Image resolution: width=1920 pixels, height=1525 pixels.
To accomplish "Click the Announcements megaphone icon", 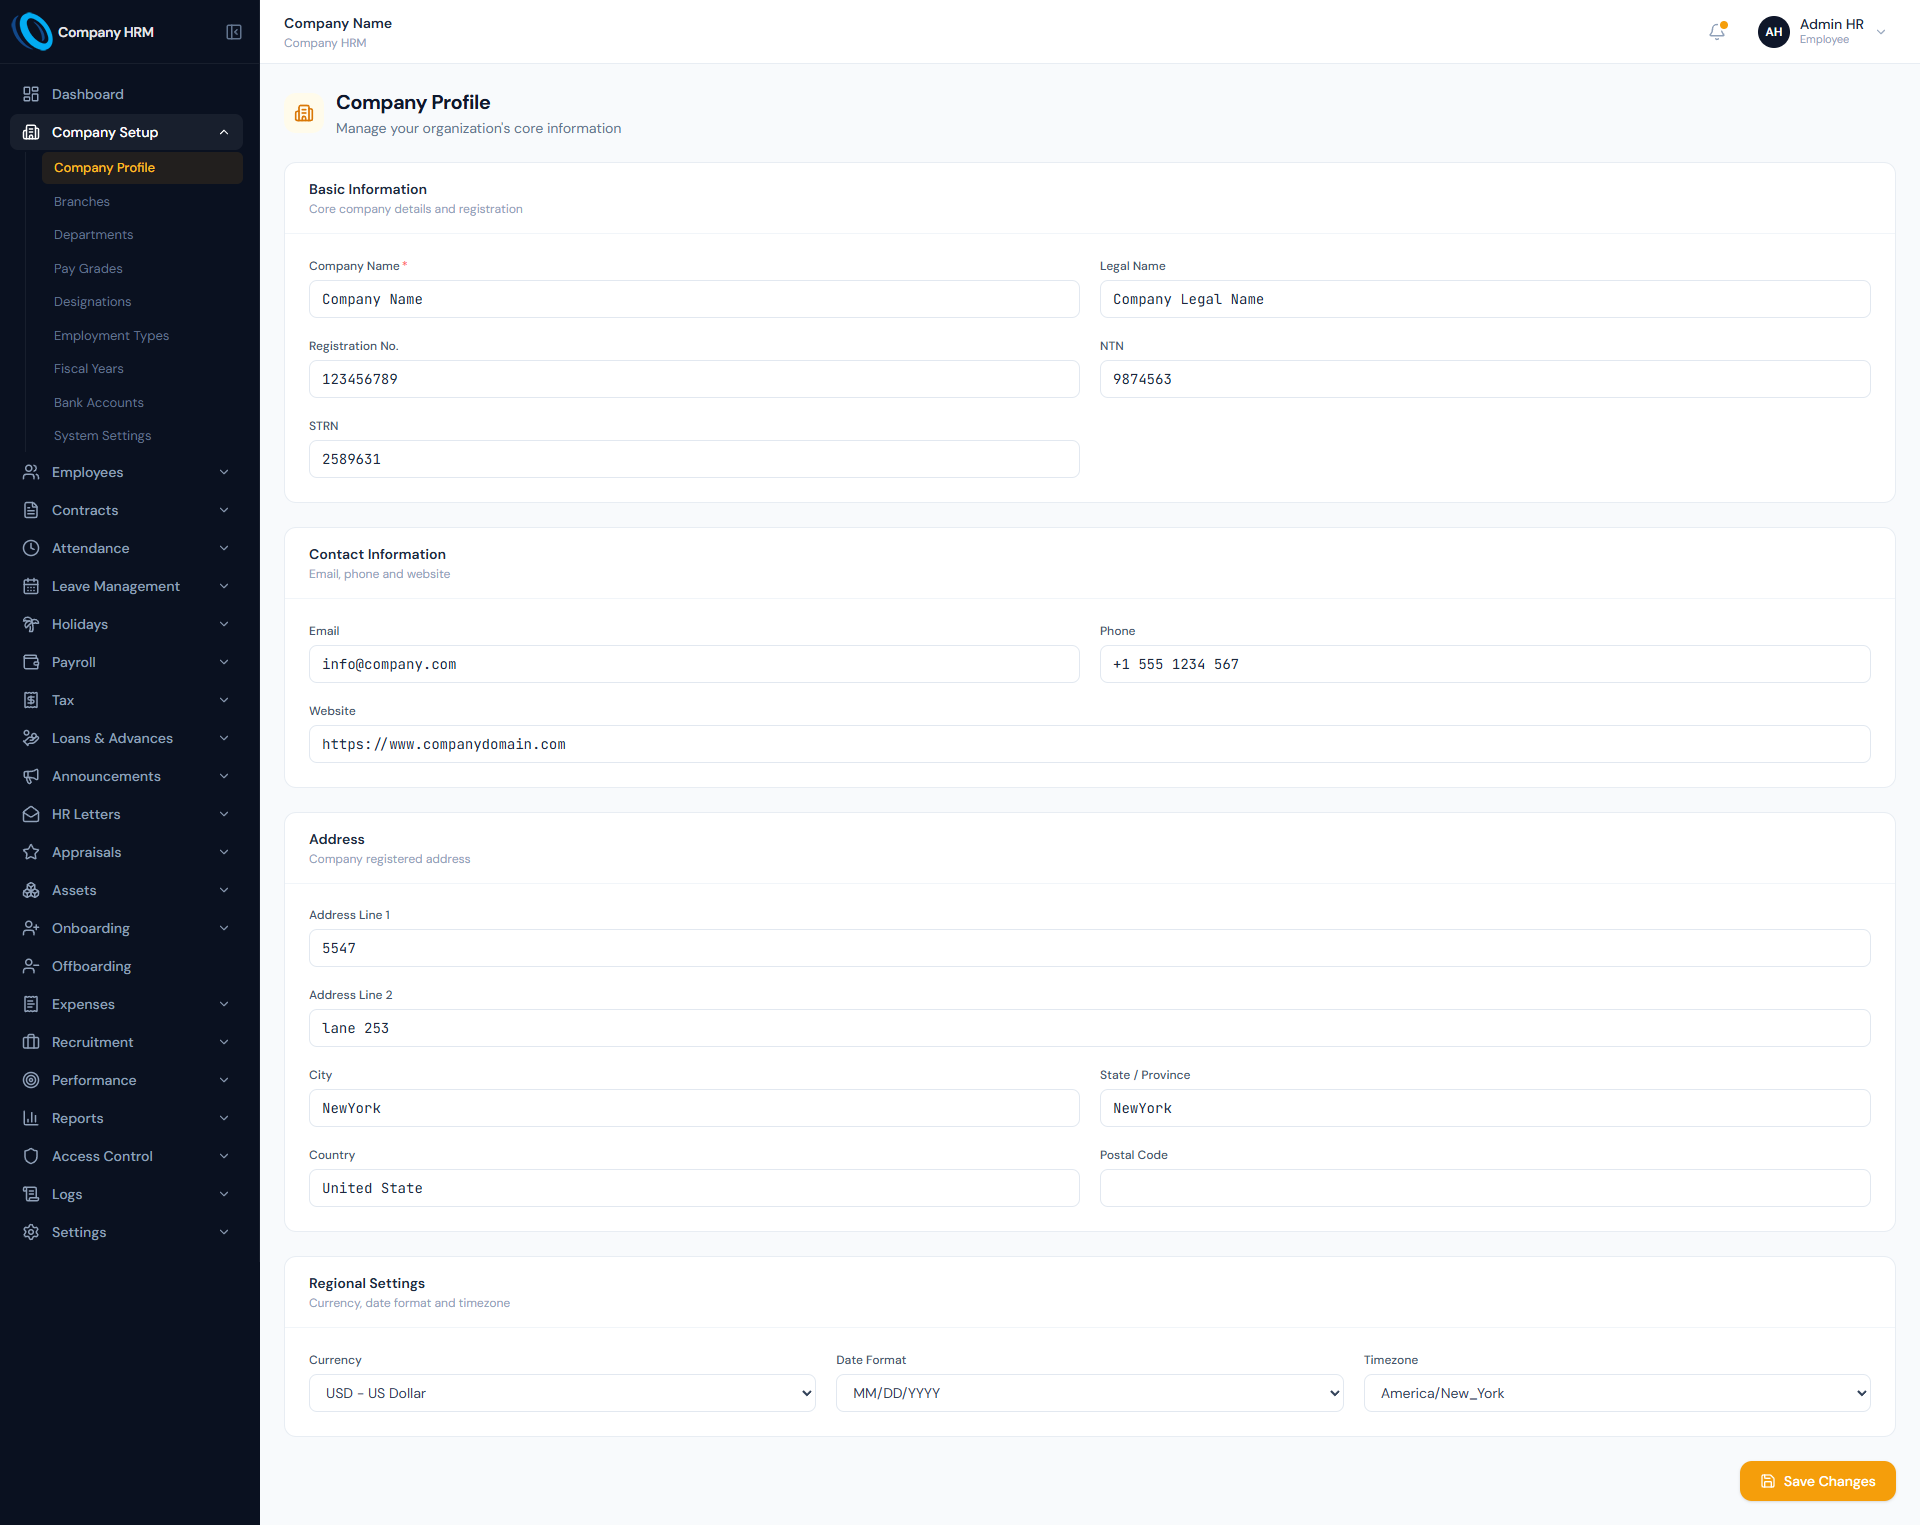I will 31,776.
